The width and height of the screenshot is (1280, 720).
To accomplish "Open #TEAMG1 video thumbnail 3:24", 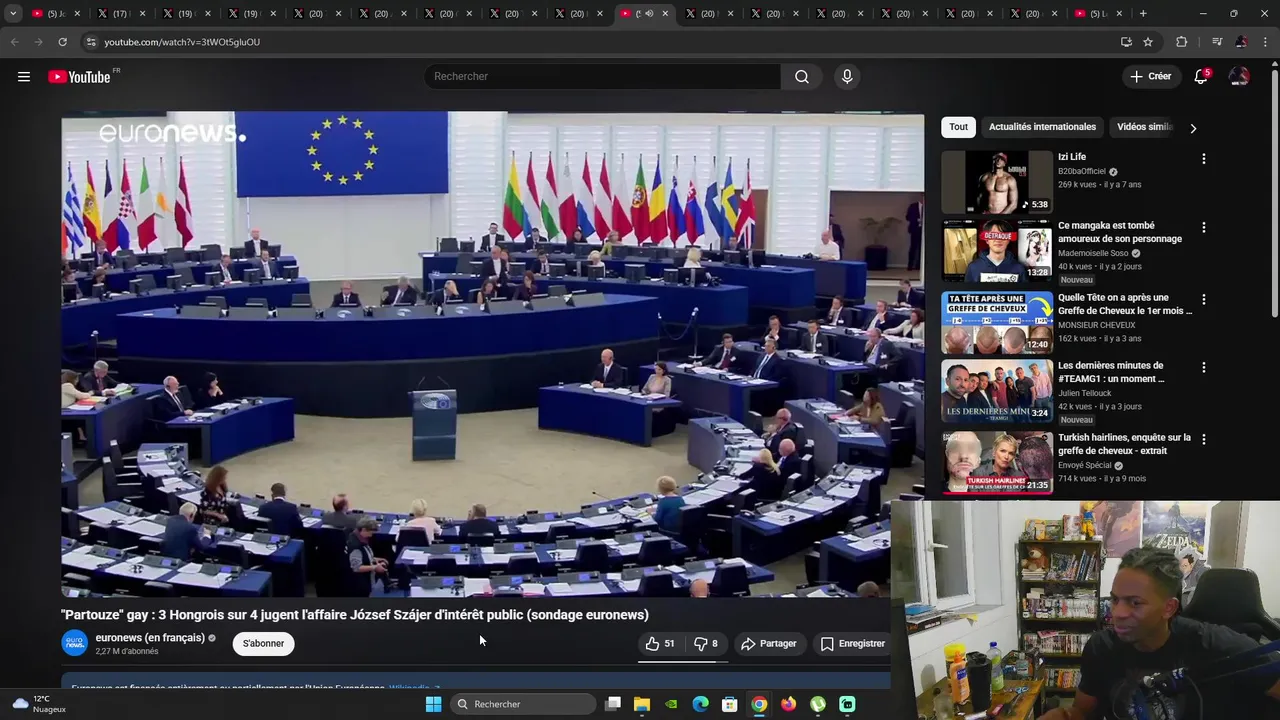I will tap(997, 391).
